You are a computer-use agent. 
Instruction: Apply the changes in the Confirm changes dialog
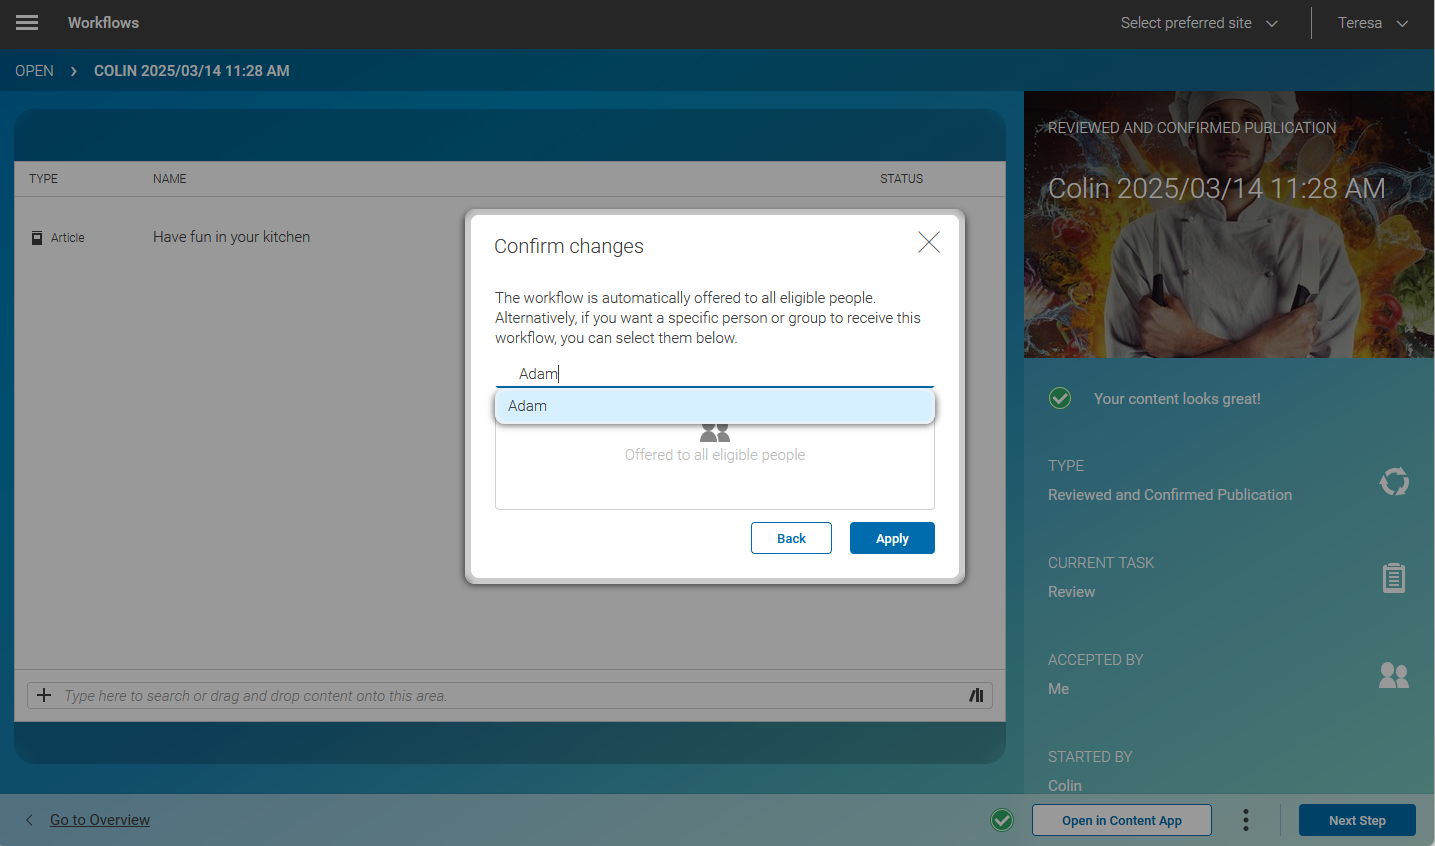891,537
